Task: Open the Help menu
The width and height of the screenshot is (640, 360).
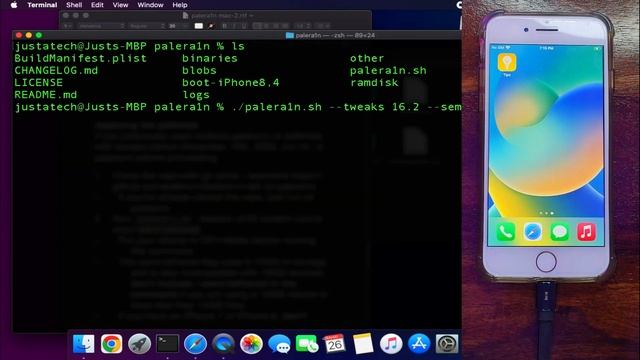Action: pos(180,5)
